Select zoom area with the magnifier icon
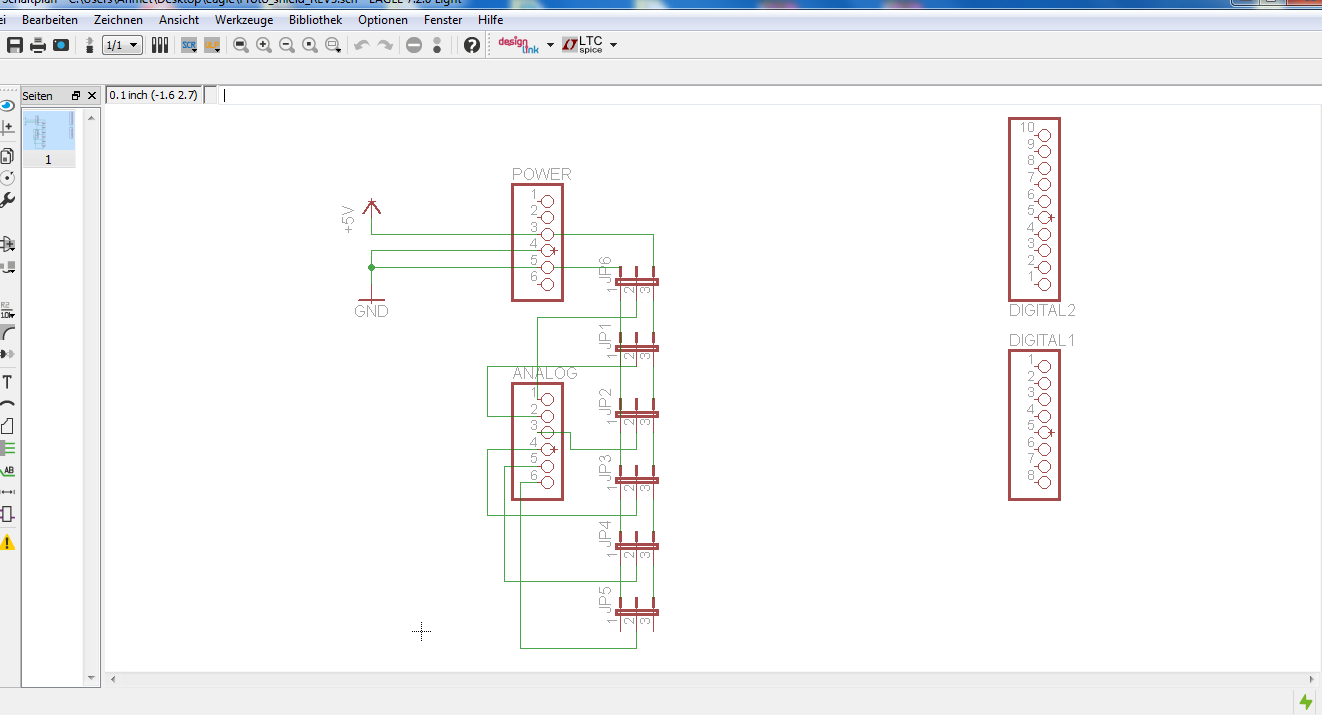The image size is (1322, 715). pyautogui.click(x=333, y=45)
